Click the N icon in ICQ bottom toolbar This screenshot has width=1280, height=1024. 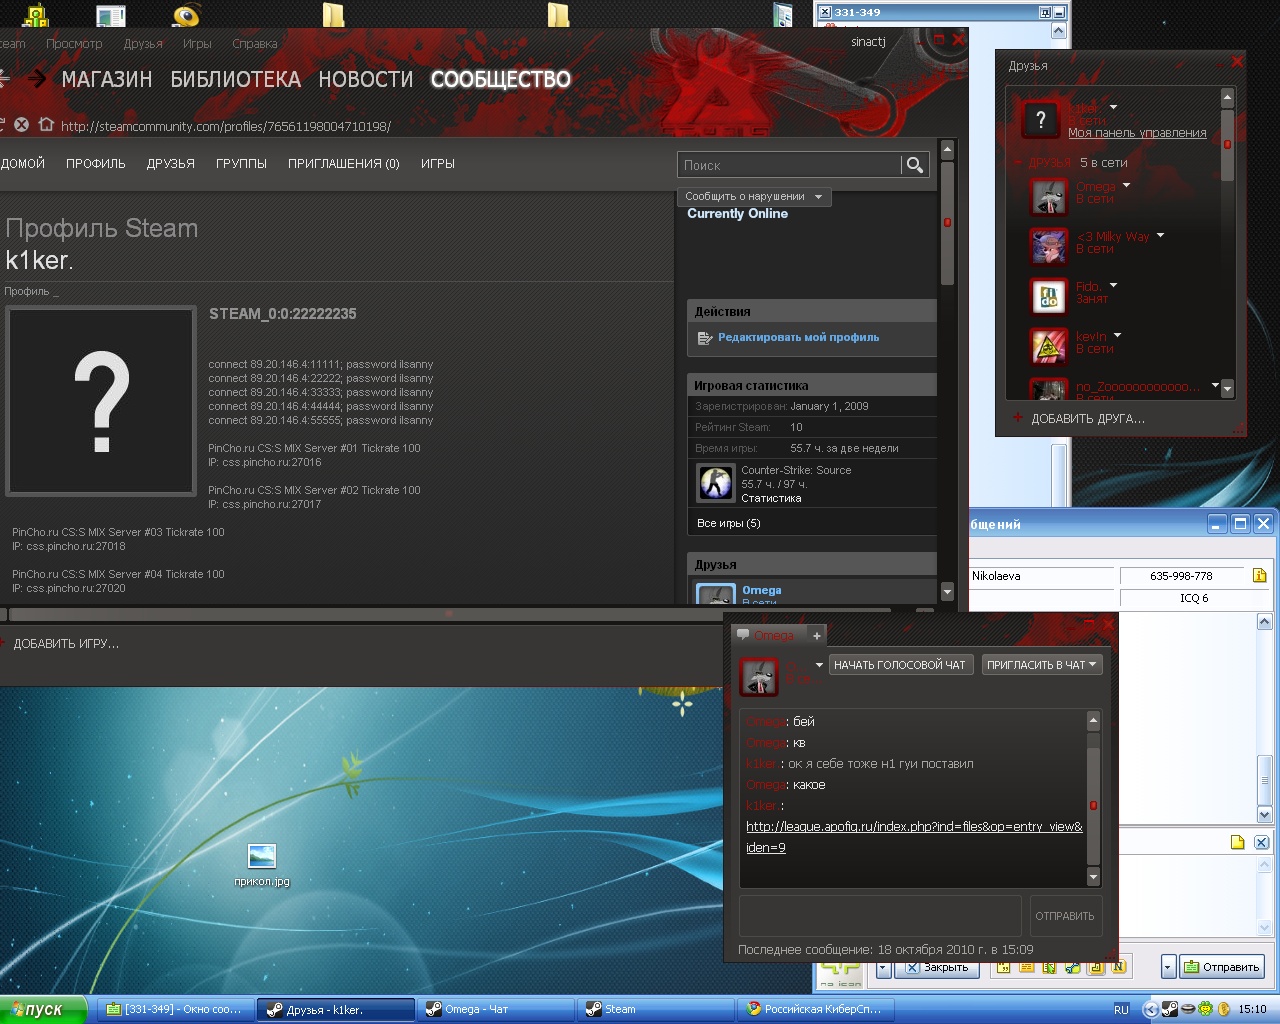1118,967
